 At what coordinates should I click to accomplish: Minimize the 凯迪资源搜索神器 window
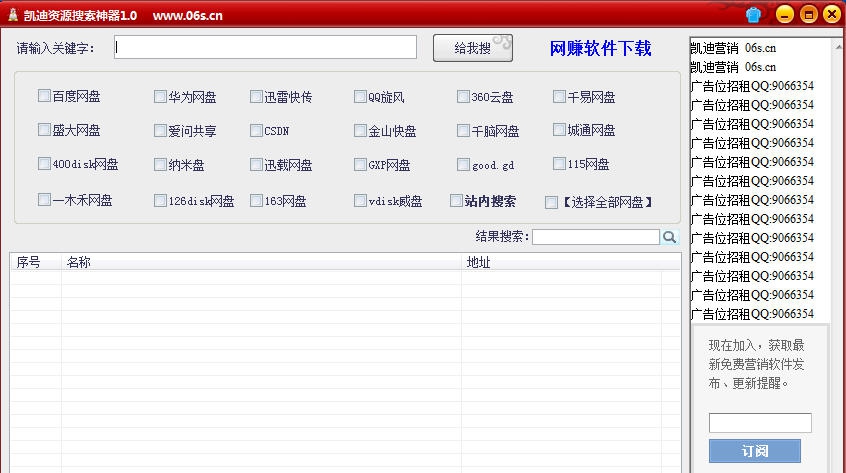pyautogui.click(x=784, y=15)
